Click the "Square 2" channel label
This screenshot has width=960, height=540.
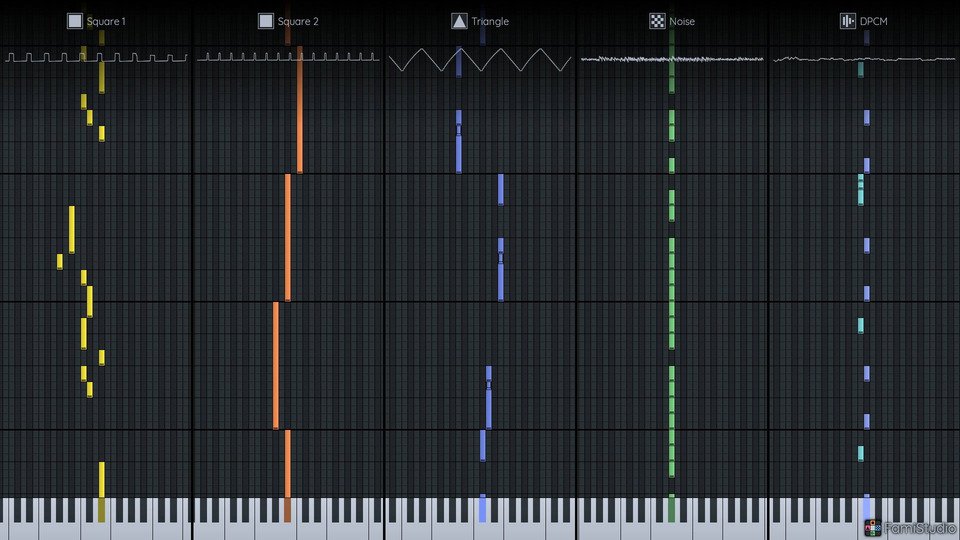[298, 21]
